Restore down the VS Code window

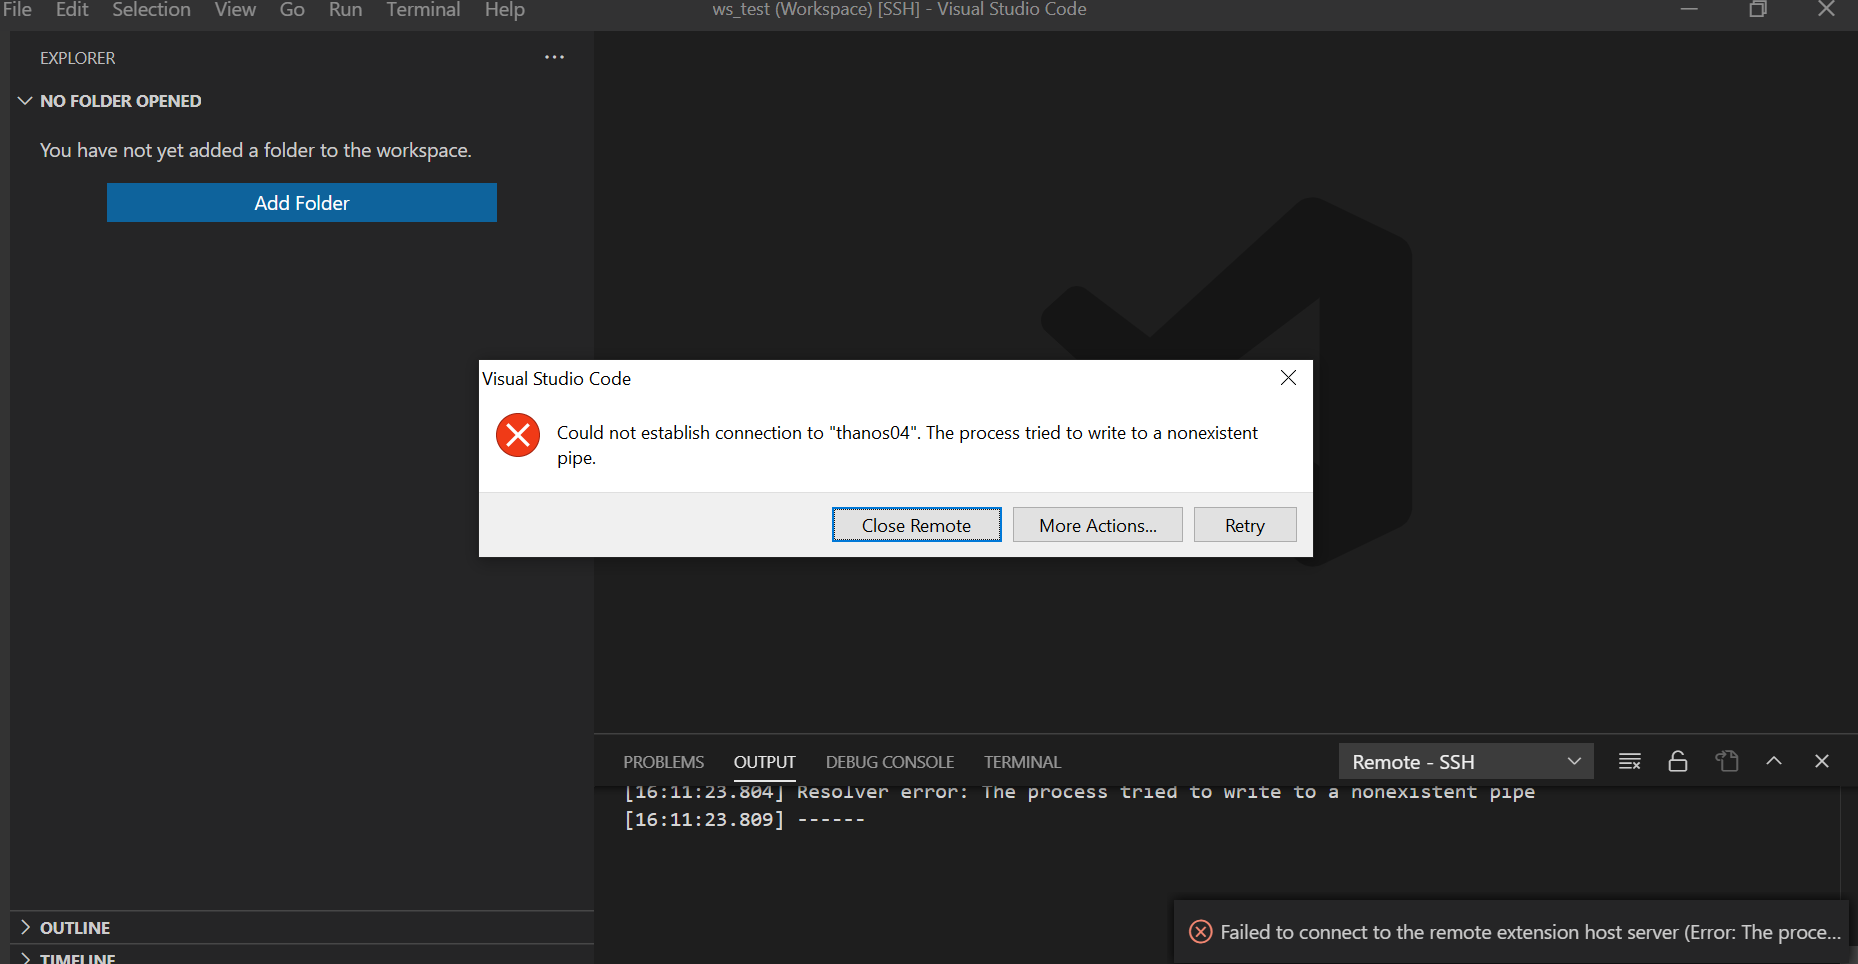point(1758,9)
